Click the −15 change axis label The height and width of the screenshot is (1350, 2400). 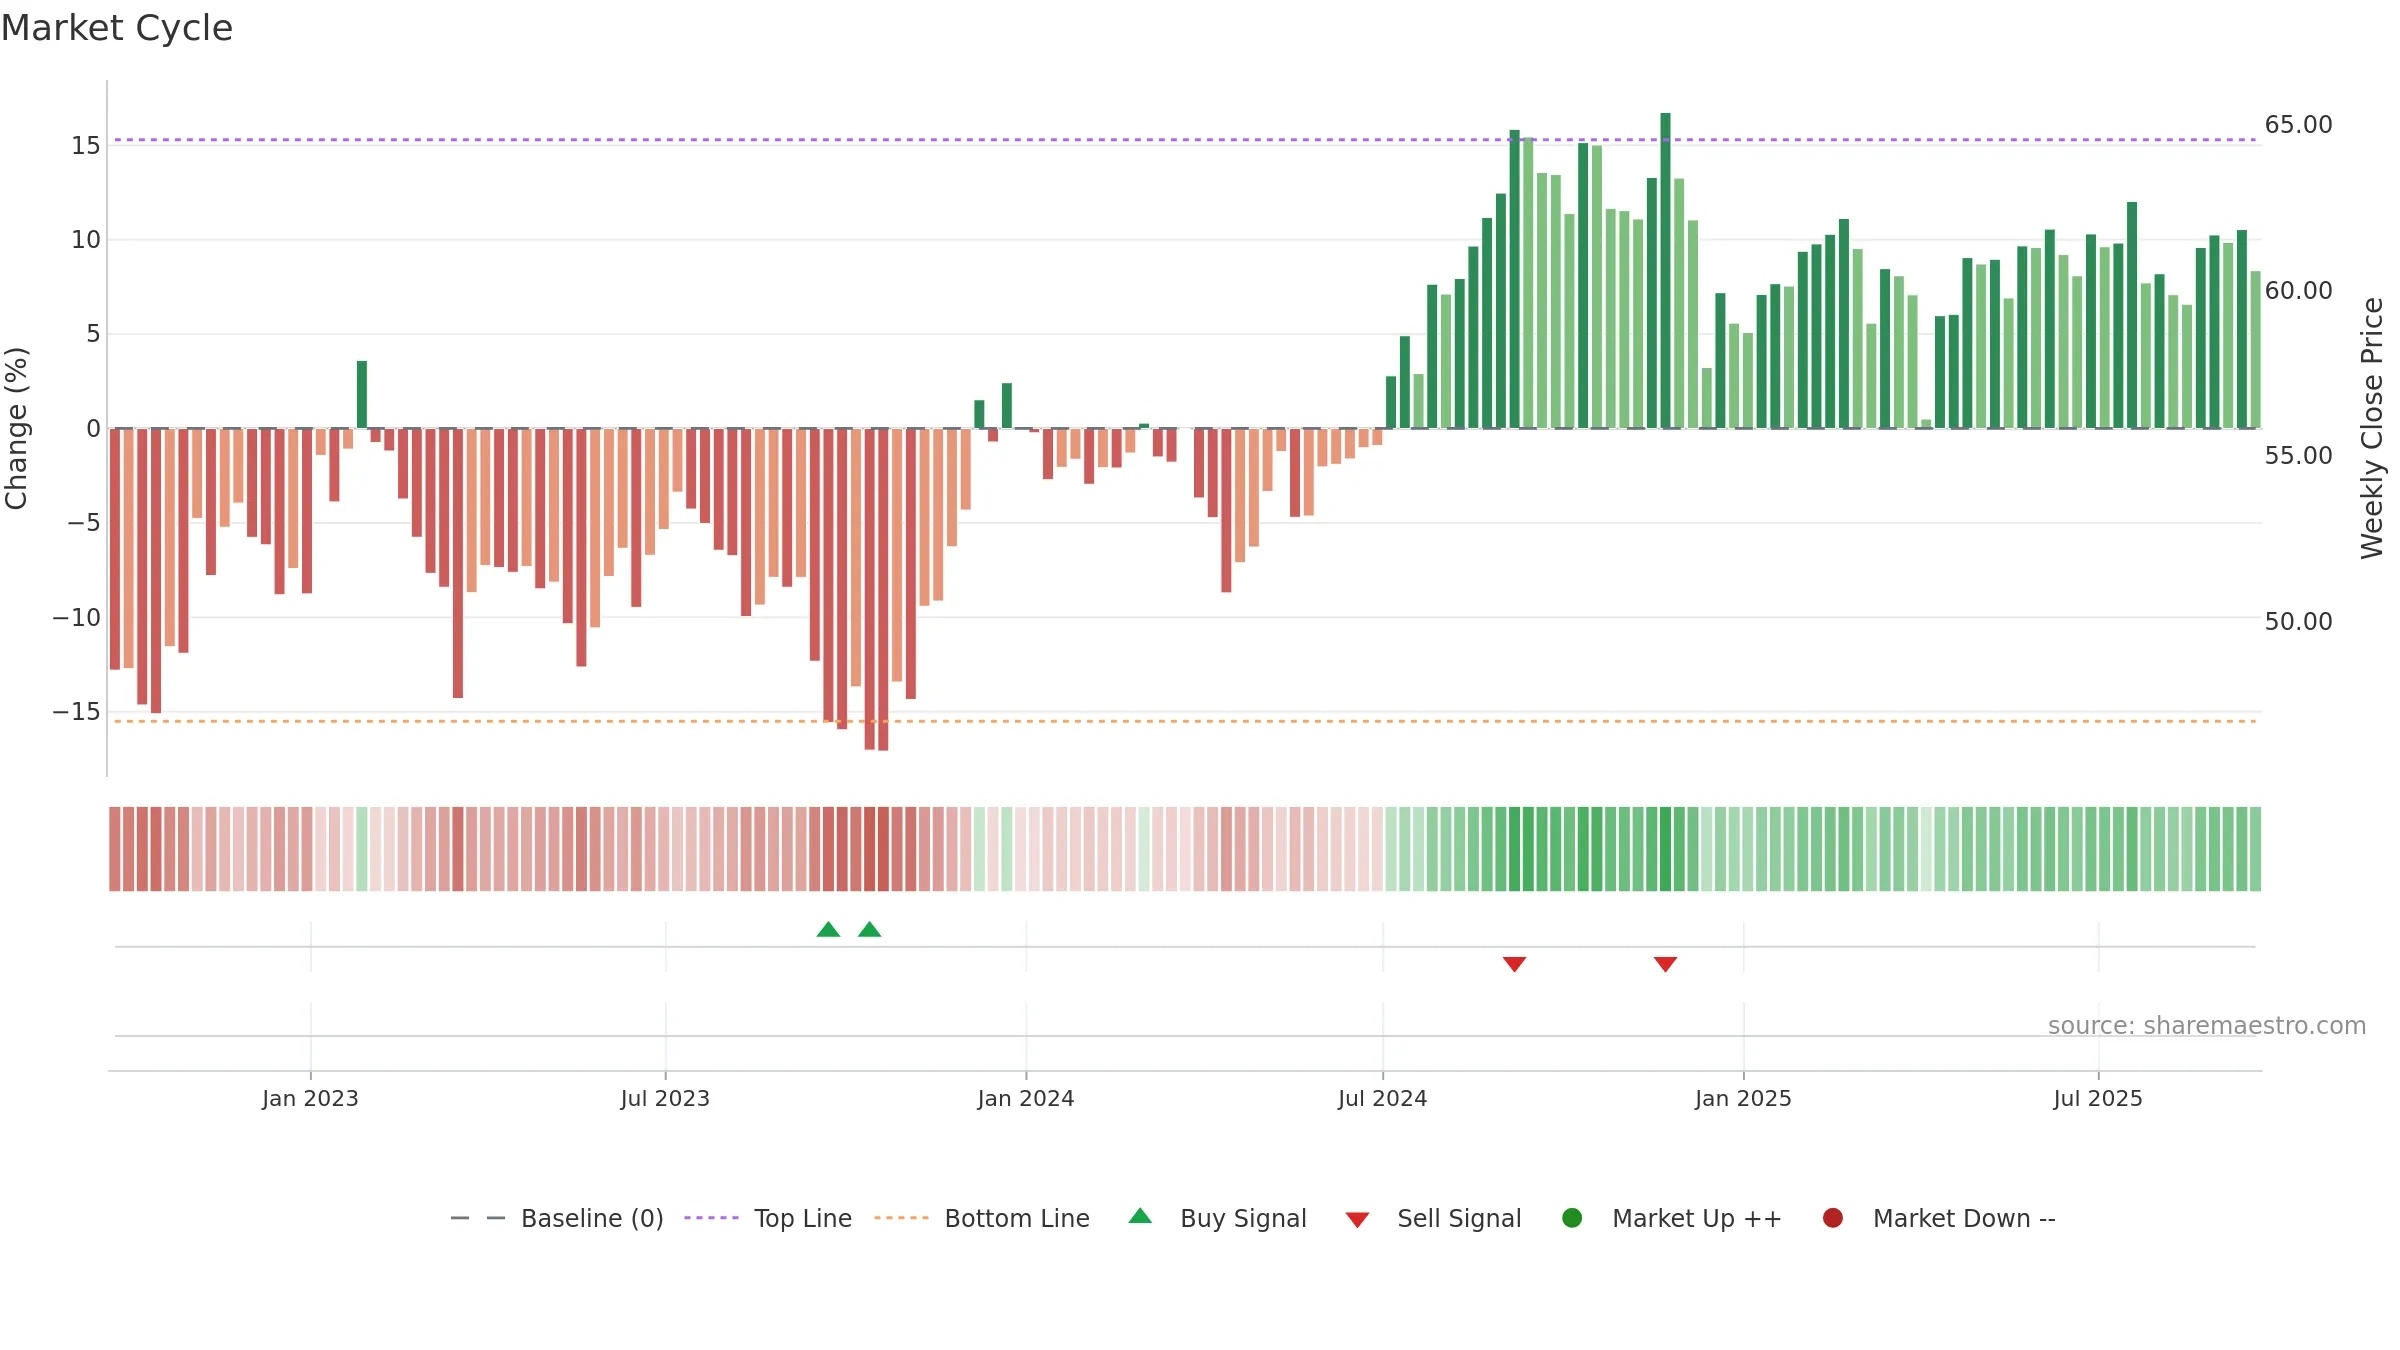[77, 712]
